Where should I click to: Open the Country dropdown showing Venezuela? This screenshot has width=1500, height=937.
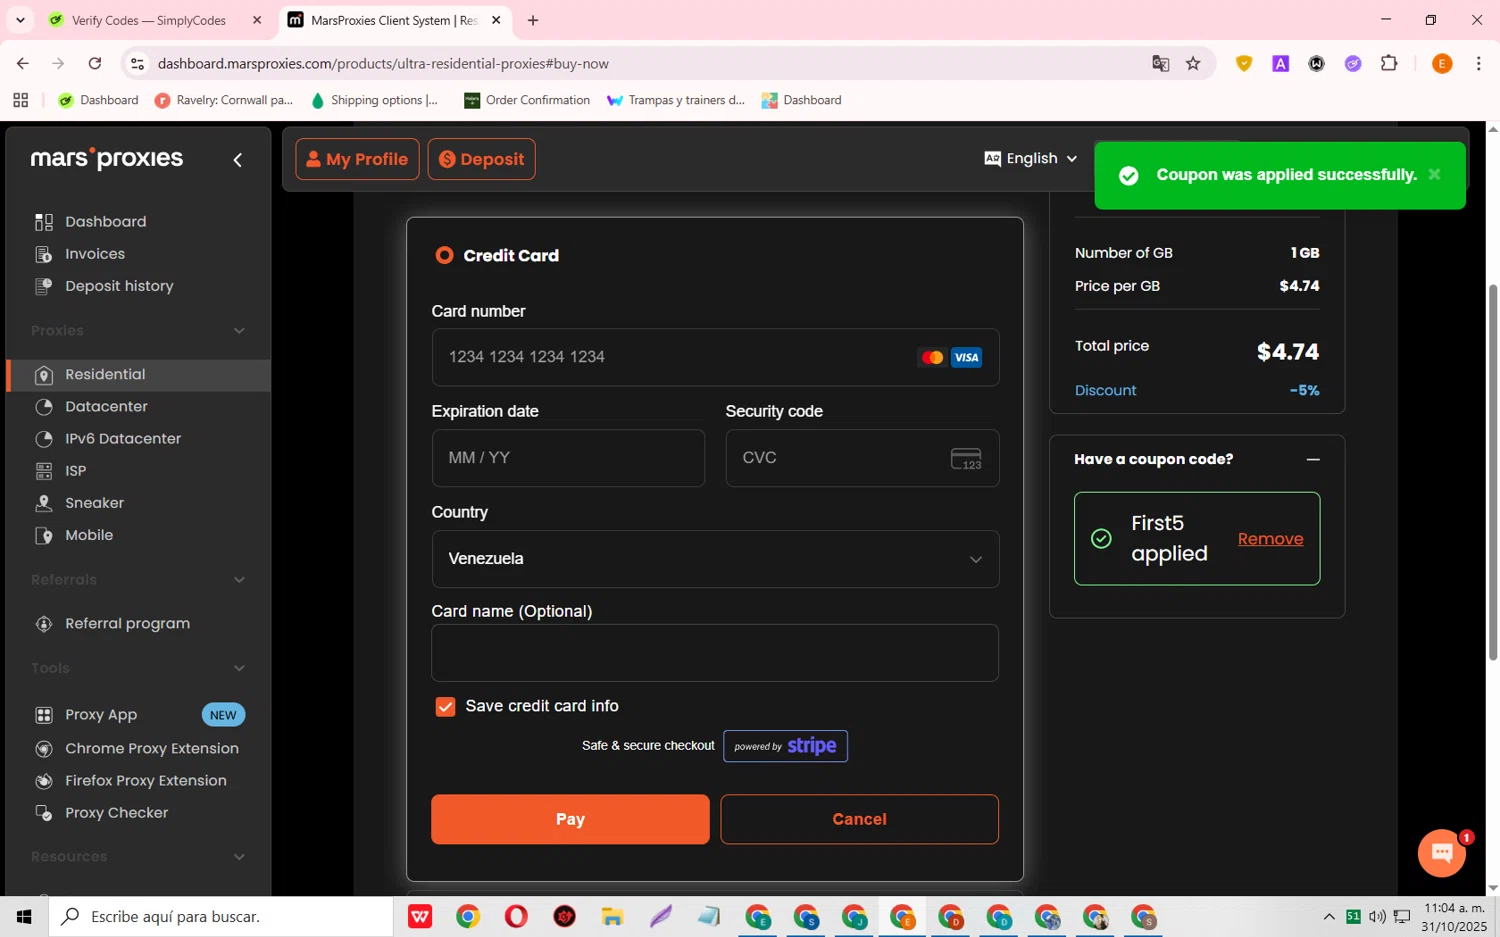[715, 559]
